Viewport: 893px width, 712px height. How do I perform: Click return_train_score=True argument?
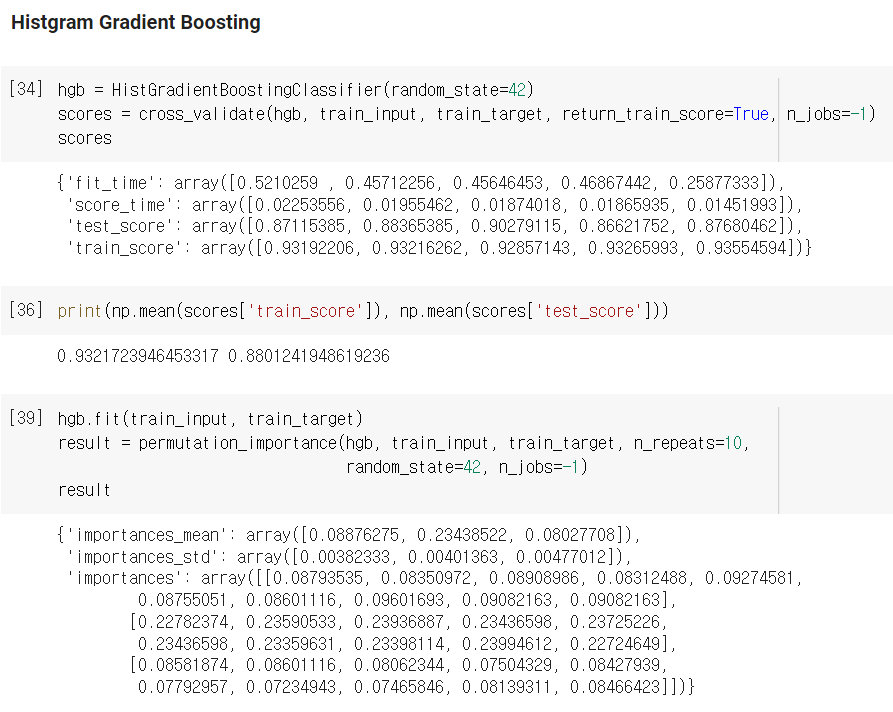coord(665,114)
